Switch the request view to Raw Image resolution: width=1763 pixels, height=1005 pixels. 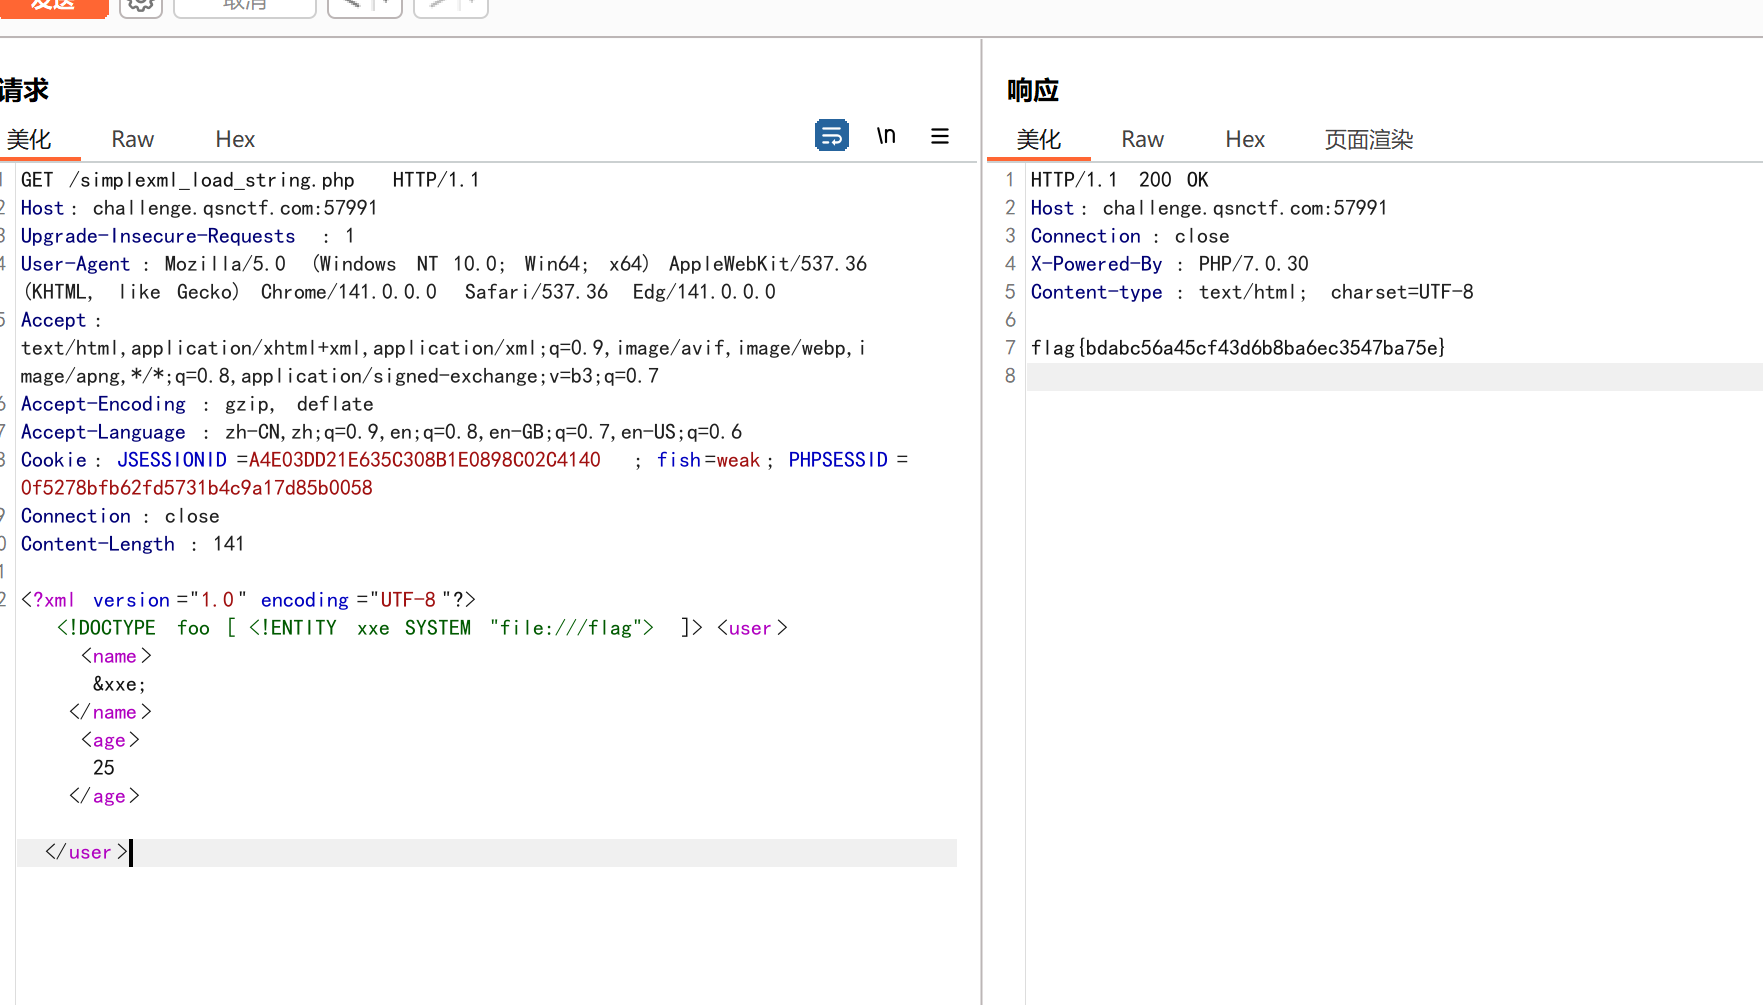(133, 139)
